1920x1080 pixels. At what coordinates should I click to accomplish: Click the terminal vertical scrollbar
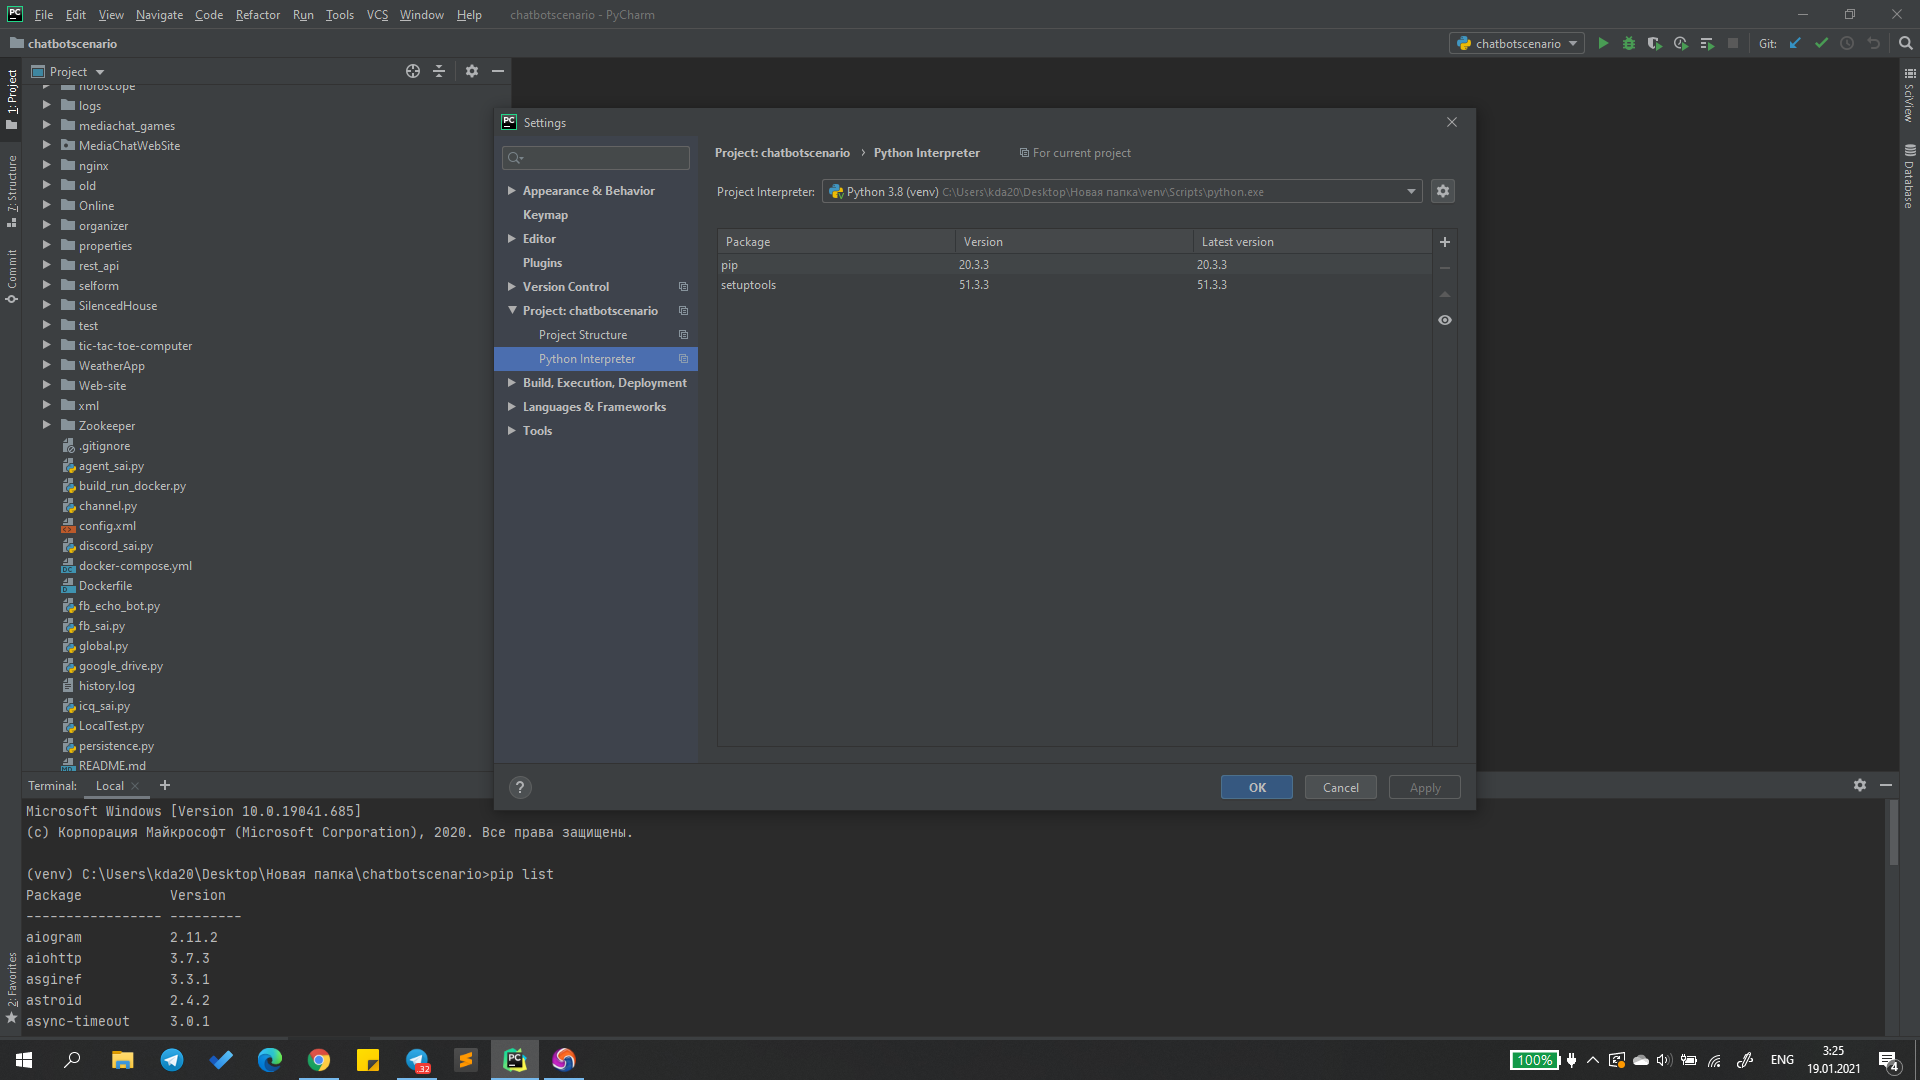pyautogui.click(x=1893, y=832)
